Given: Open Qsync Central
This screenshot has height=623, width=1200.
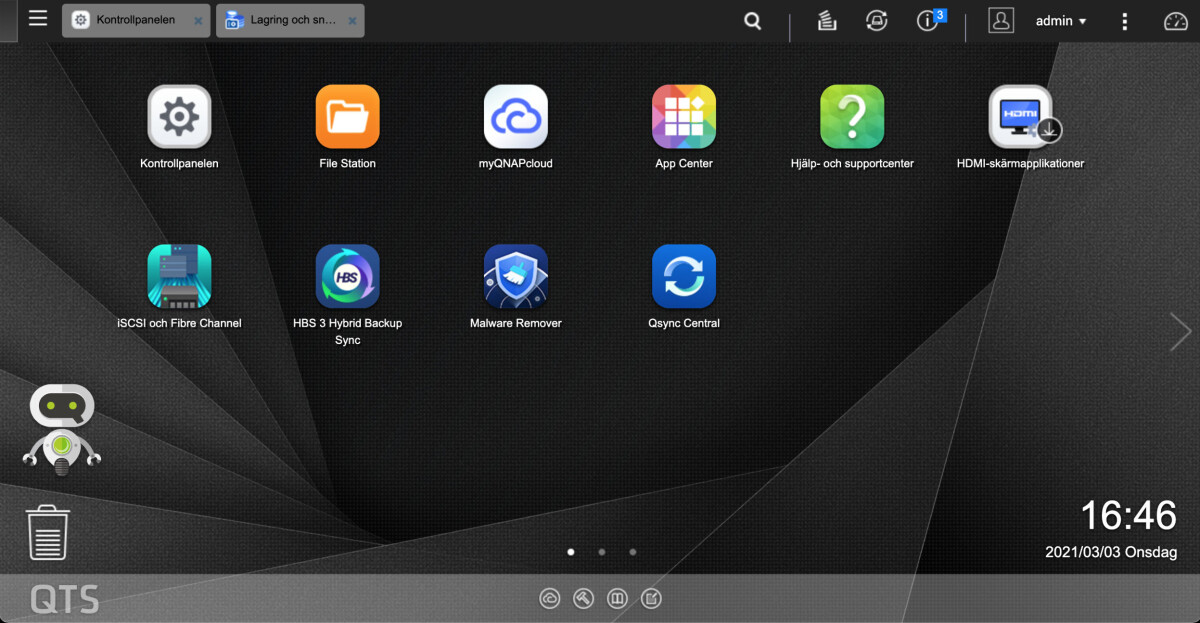Looking at the screenshot, I should [684, 277].
